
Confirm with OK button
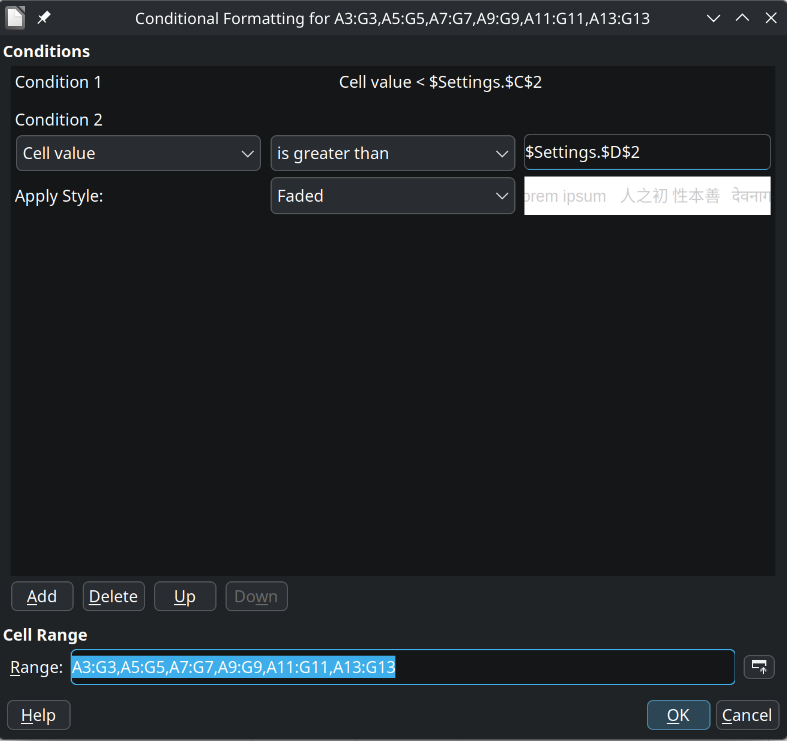pyautogui.click(x=678, y=715)
